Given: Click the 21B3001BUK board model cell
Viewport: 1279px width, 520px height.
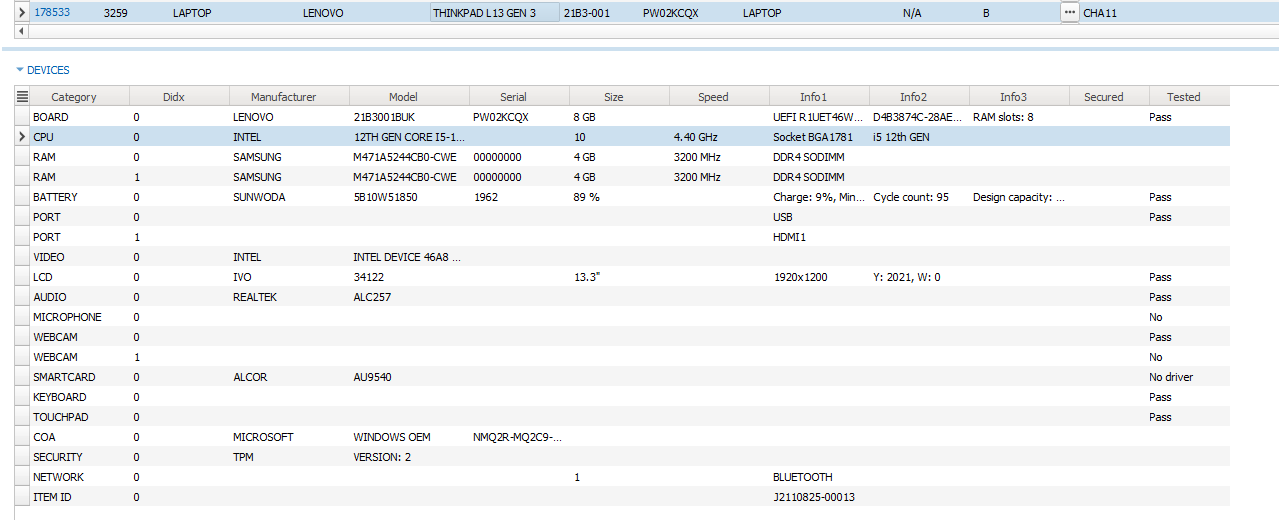Looking at the screenshot, I should [x=410, y=117].
